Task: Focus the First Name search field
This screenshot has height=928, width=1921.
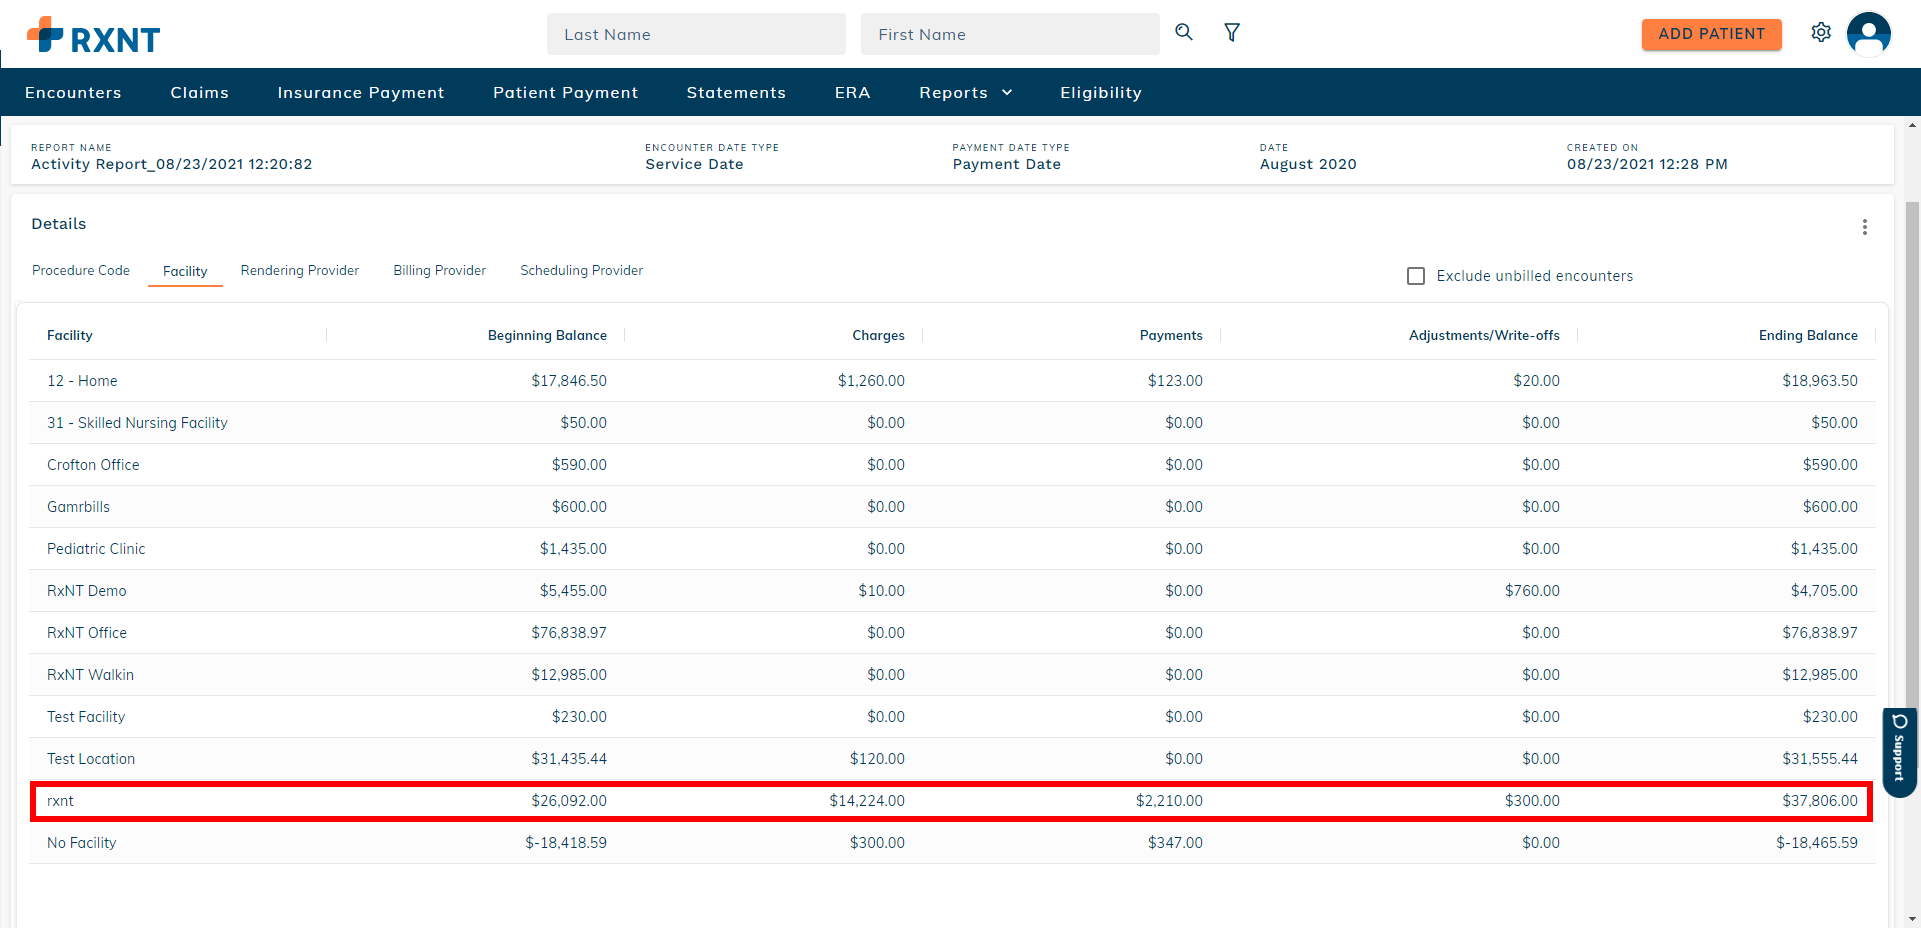Action: click(x=1010, y=34)
